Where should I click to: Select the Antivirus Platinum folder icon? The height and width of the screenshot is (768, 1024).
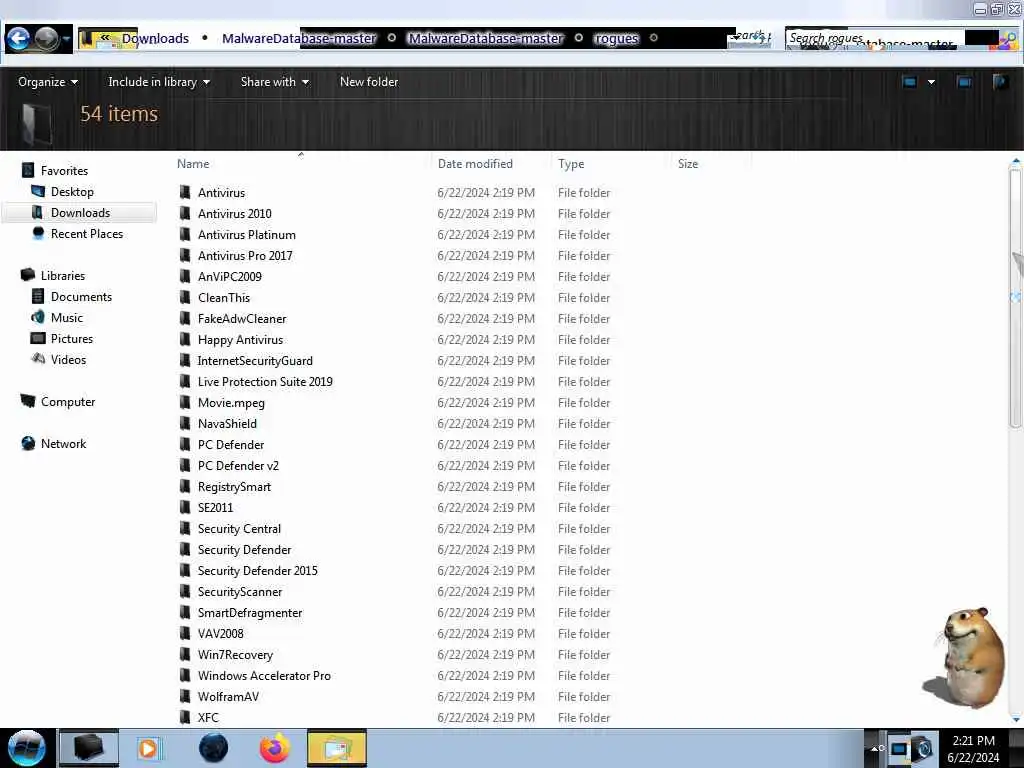click(185, 234)
